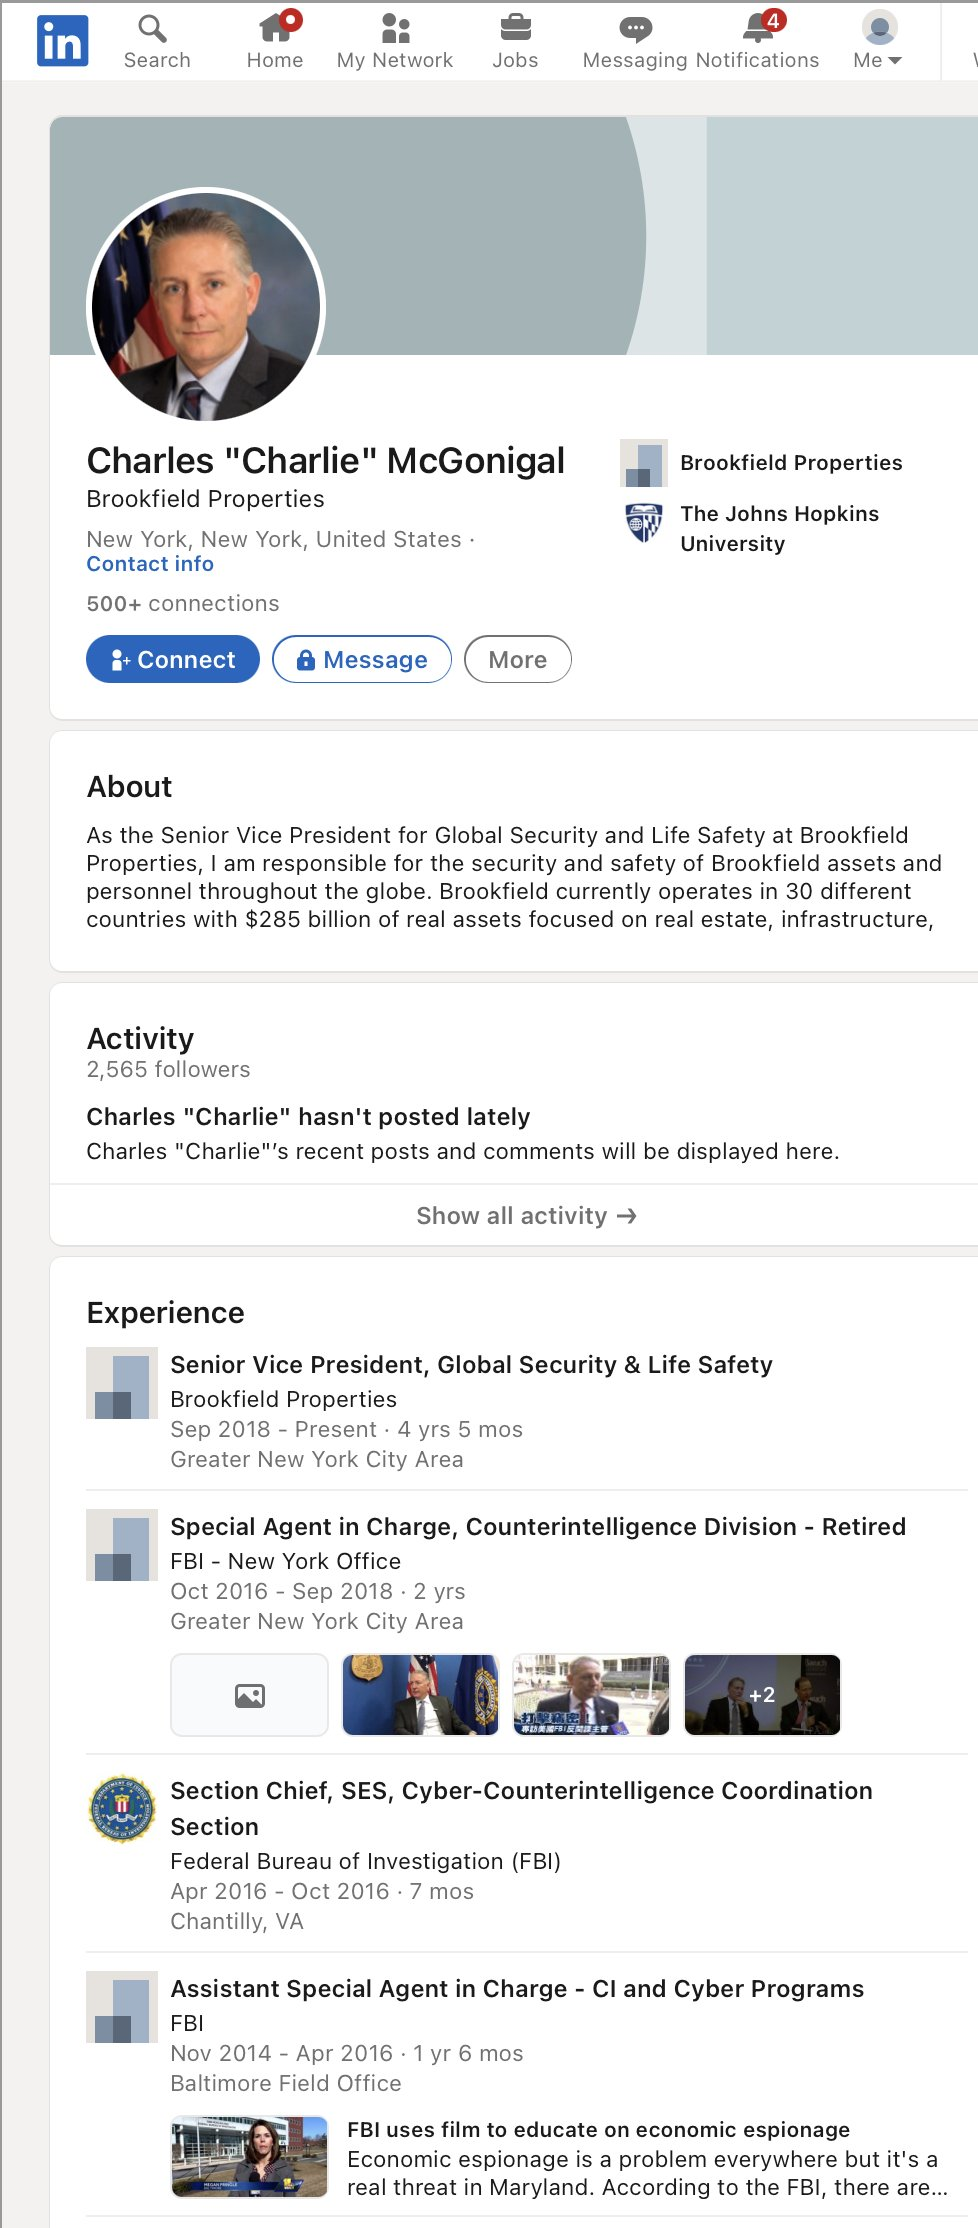The image size is (978, 2228).
Task: Click the Connect button
Action: coord(173,660)
